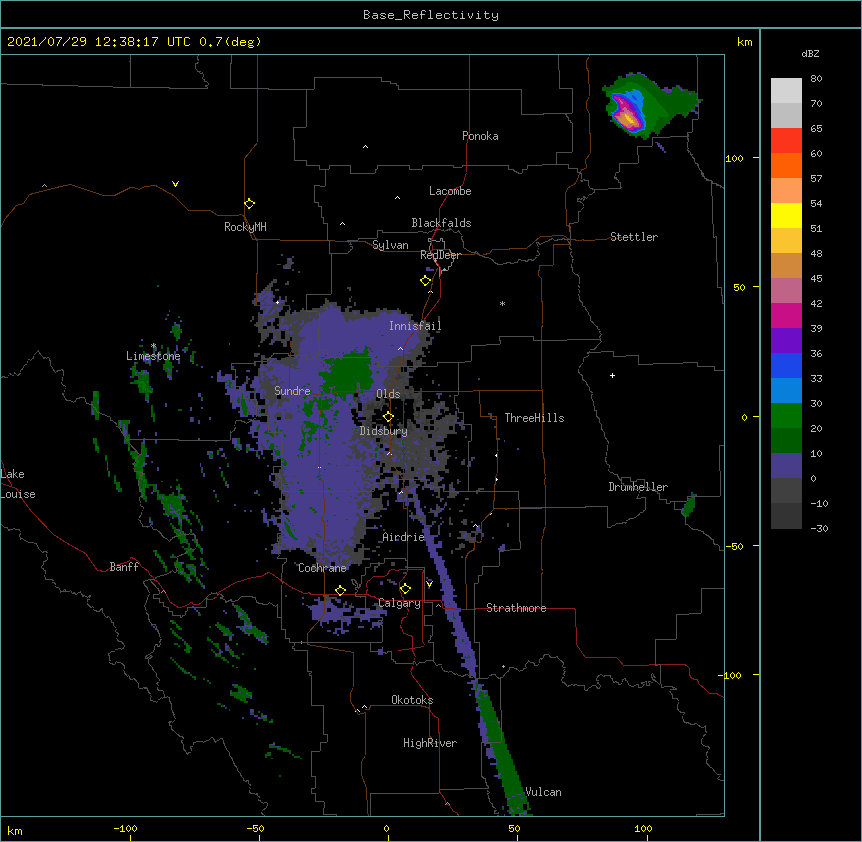Click the Calgary city label

(x=400, y=603)
